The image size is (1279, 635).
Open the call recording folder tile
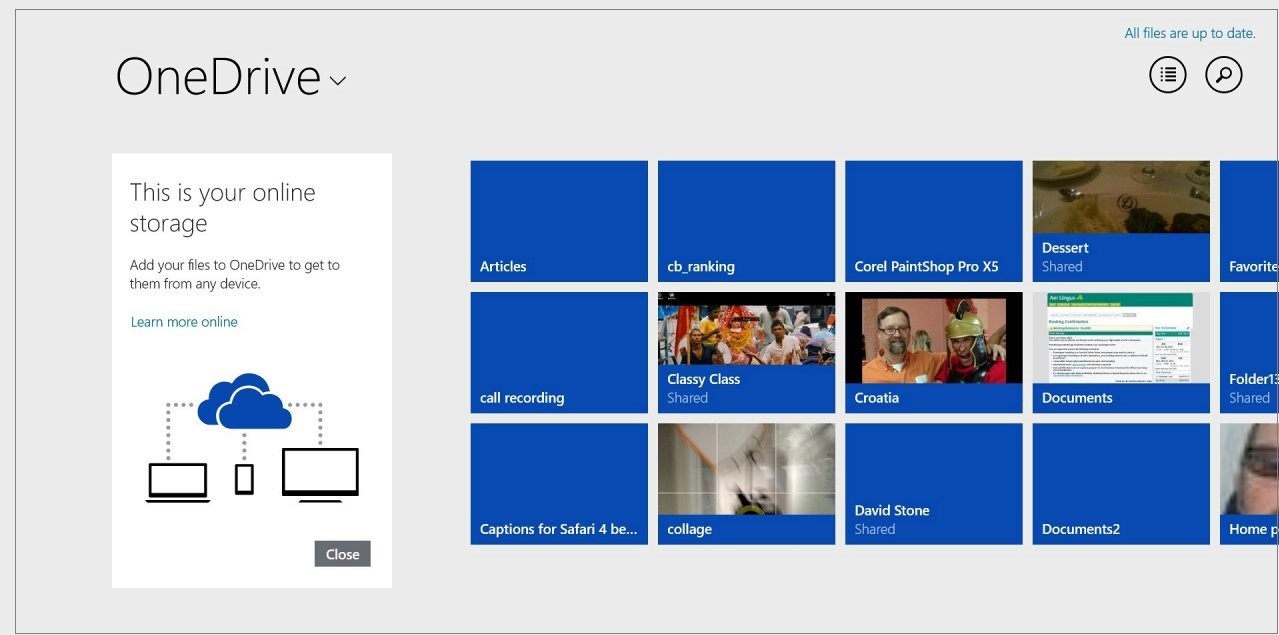[559, 352]
